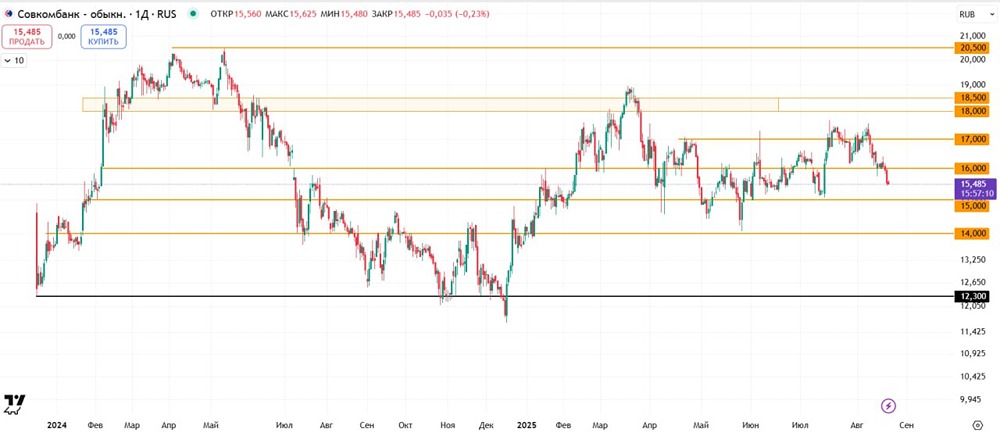Viewport: 1000px width, 436px height.
Task: Click the red ПРОДАТЬ sell button
Action: coord(27,36)
